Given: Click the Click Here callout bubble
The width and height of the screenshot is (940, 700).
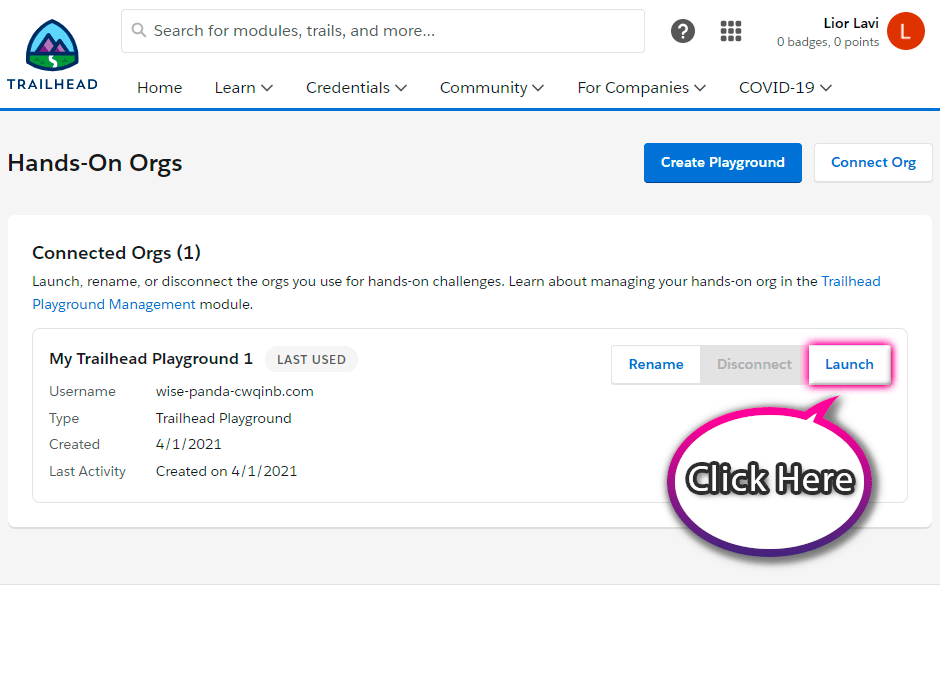Looking at the screenshot, I should click(768, 480).
